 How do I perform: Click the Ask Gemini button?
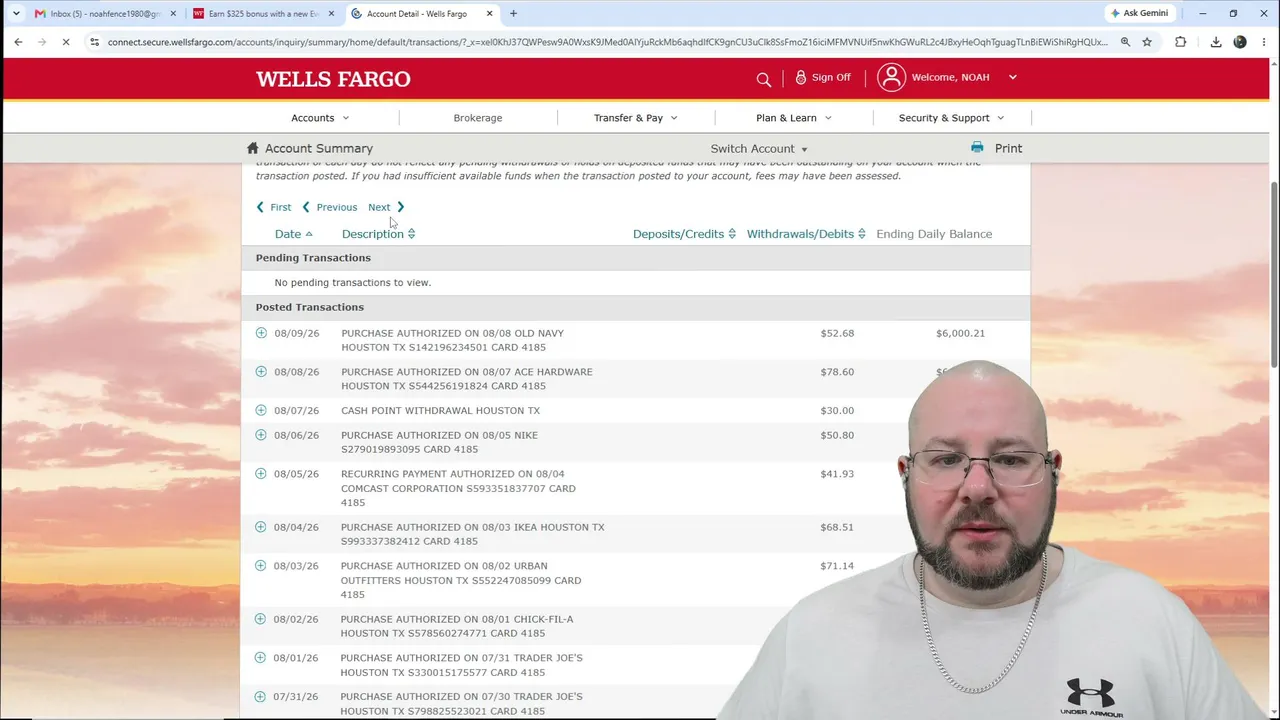[x=1139, y=13]
